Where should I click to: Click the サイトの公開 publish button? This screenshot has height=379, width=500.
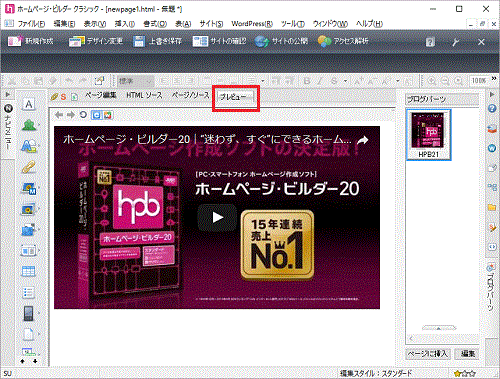point(281,41)
